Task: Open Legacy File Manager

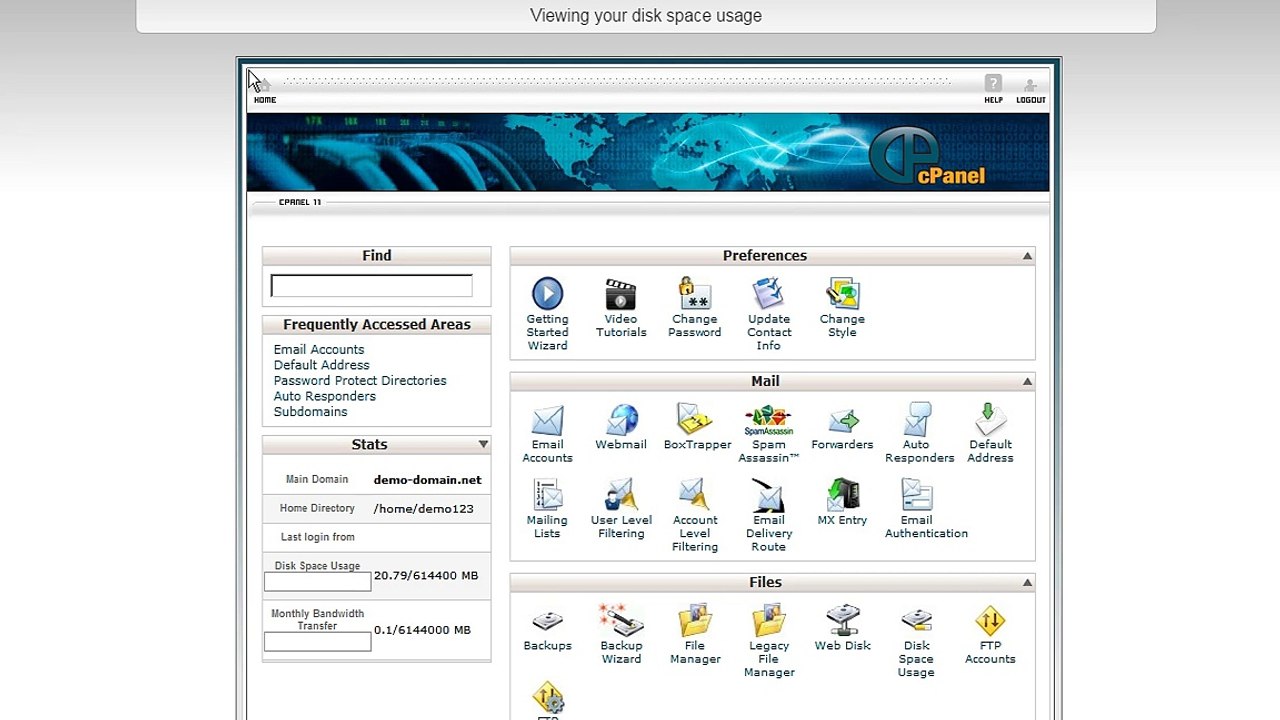Action: click(x=769, y=641)
